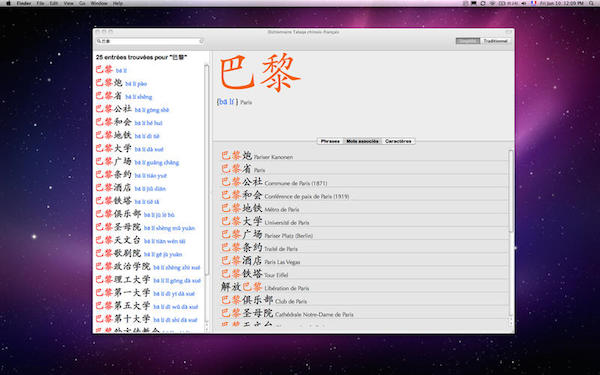Click the blue pinyin [bā lí] in definition
This screenshot has height=375, width=600.
click(x=227, y=102)
